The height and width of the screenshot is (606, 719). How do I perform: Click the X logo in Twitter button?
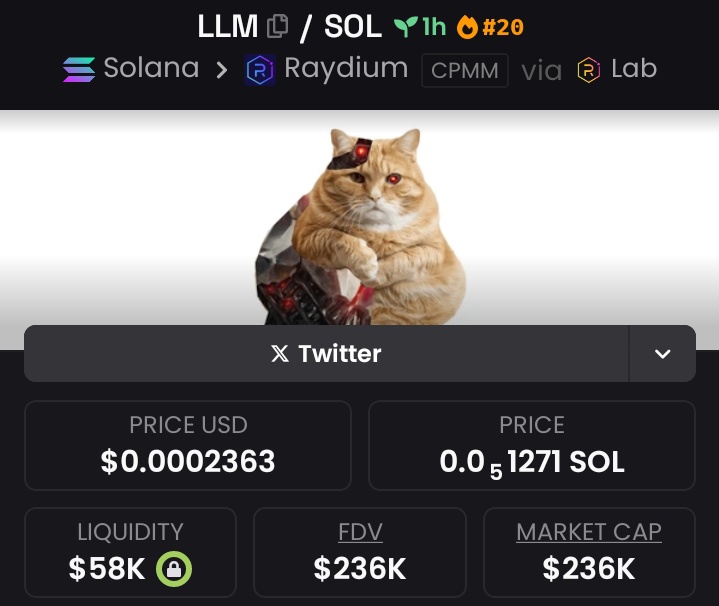click(280, 353)
